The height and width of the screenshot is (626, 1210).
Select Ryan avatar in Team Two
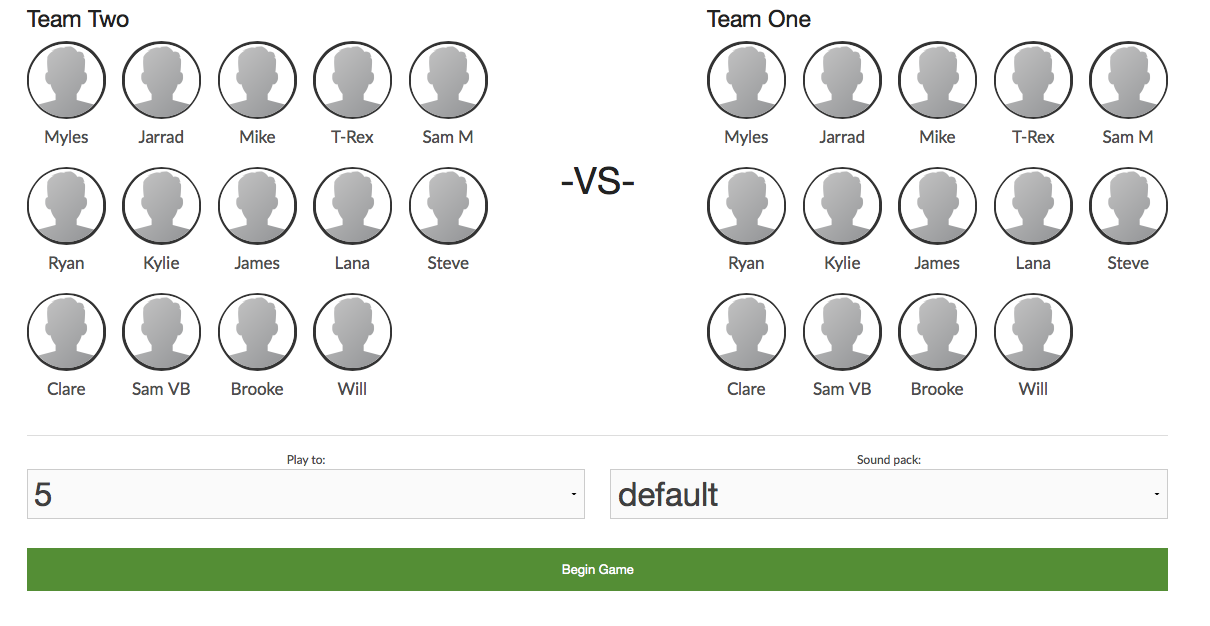(66, 206)
